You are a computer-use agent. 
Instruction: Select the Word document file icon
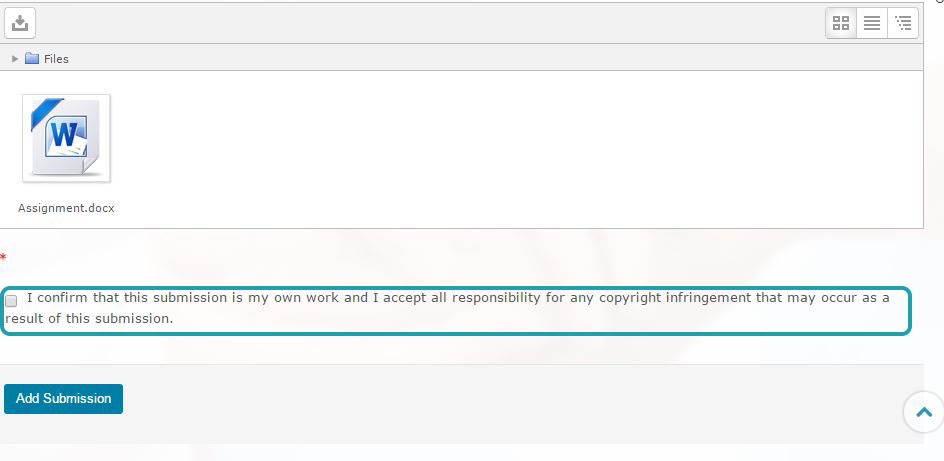coord(66,138)
